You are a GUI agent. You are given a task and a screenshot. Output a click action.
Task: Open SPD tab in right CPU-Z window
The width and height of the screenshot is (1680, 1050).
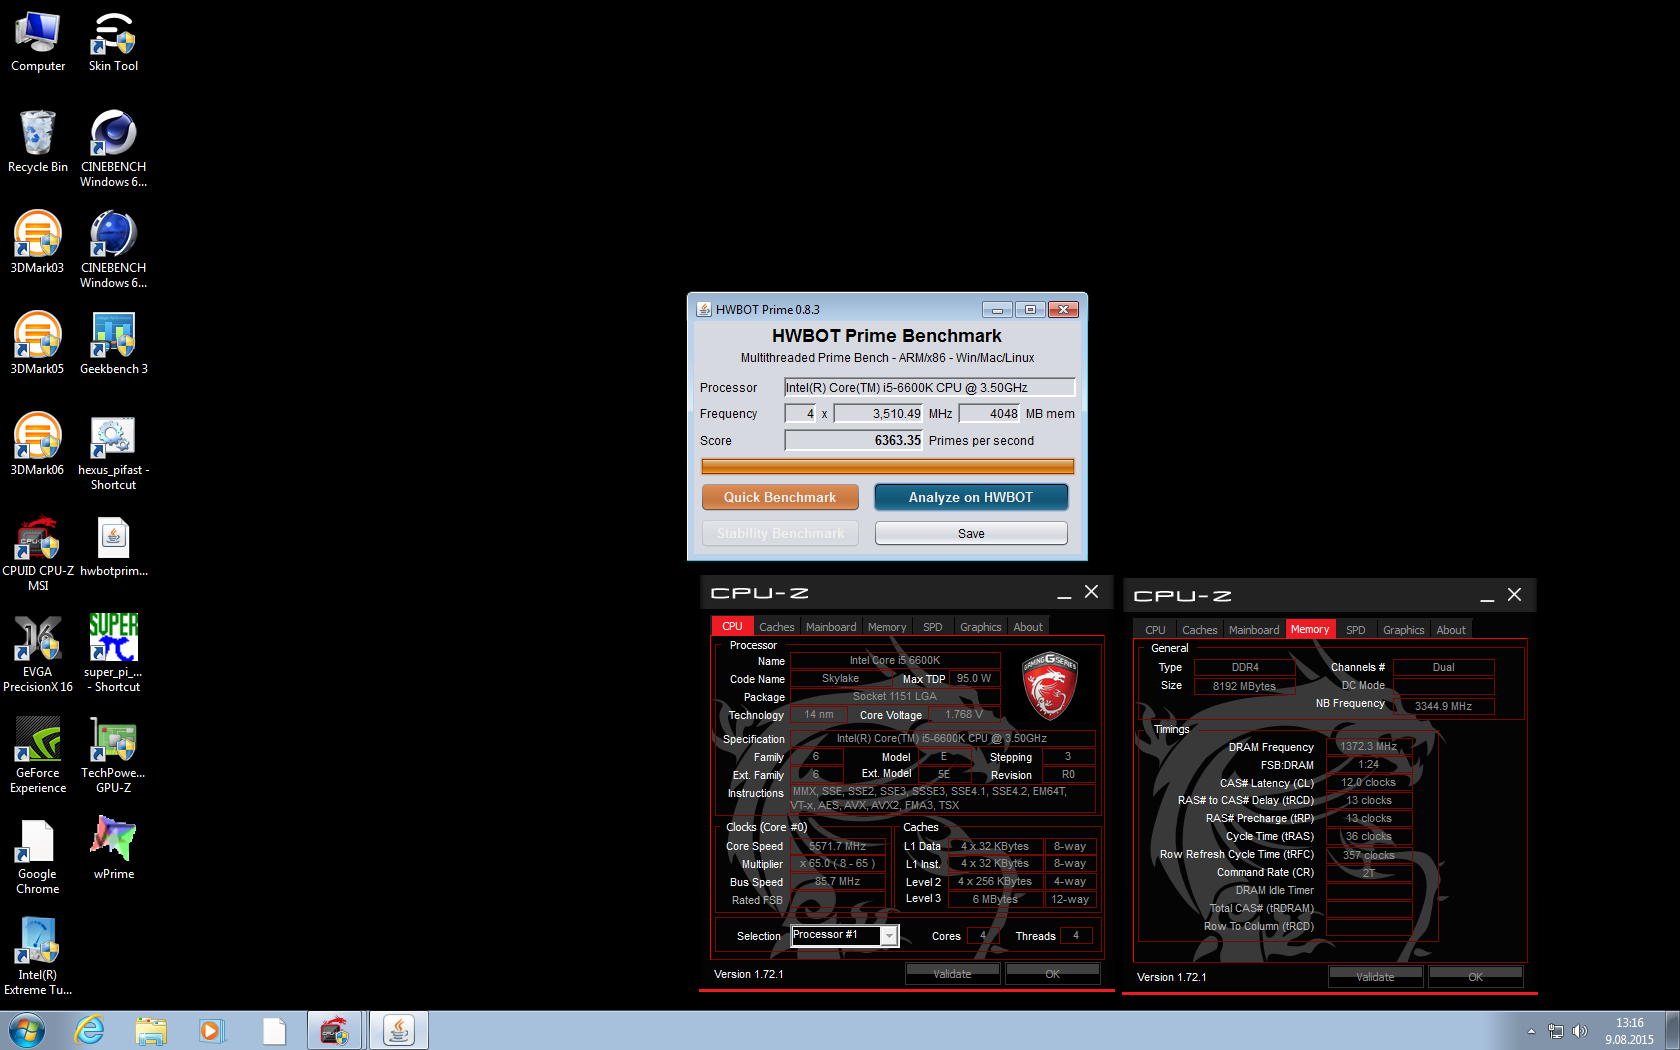tap(1355, 630)
